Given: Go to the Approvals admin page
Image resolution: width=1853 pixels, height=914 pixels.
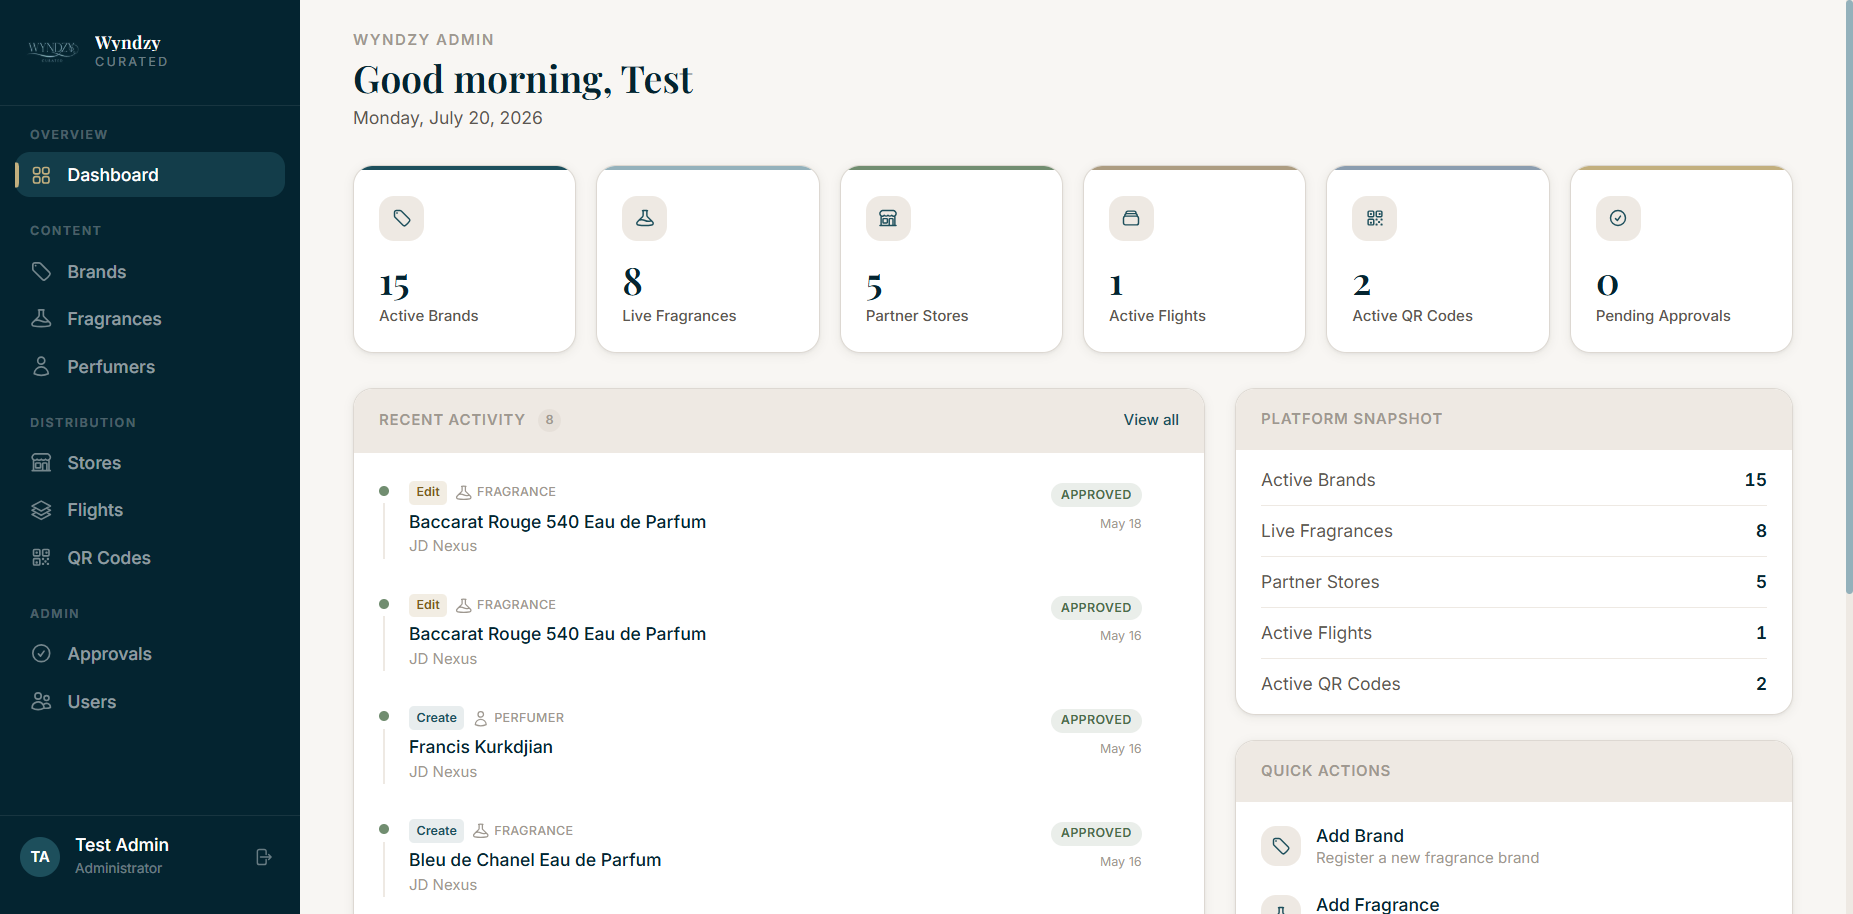Looking at the screenshot, I should click(150, 654).
